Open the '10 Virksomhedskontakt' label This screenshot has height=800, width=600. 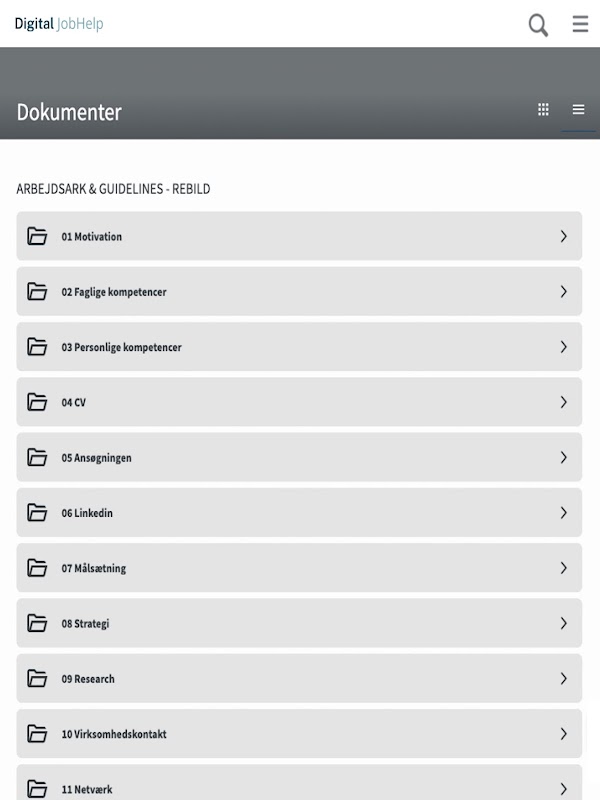[114, 734]
